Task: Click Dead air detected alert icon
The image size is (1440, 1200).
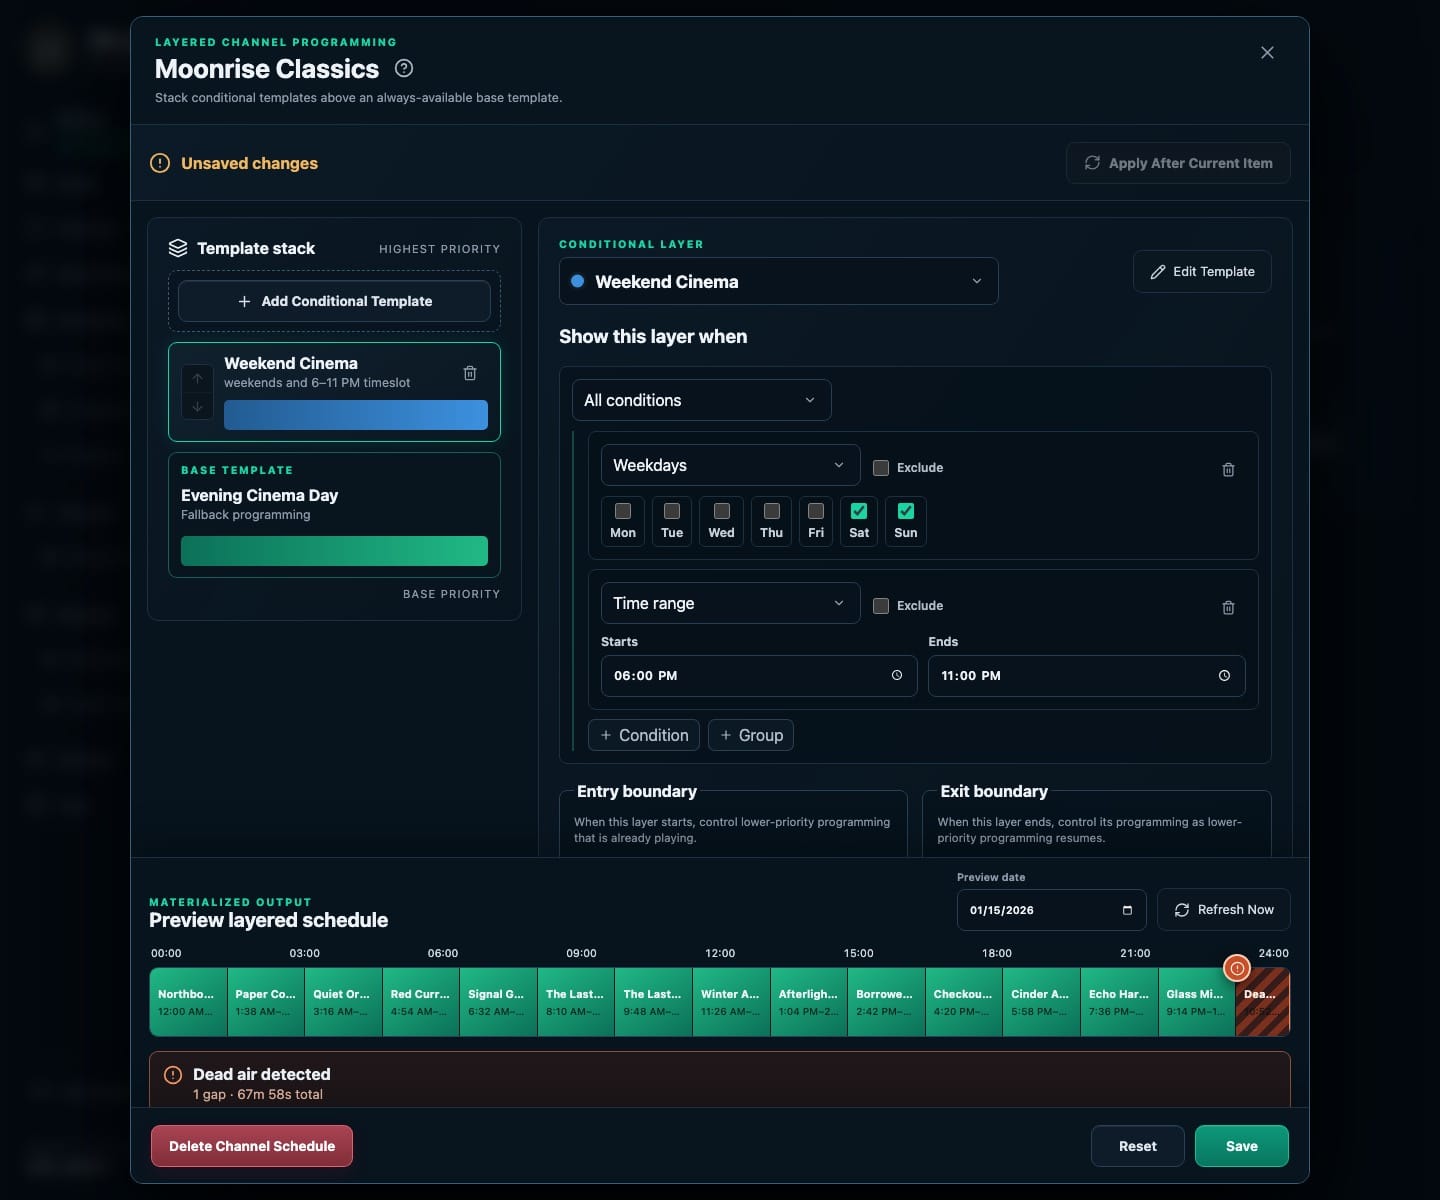Action: (173, 1075)
